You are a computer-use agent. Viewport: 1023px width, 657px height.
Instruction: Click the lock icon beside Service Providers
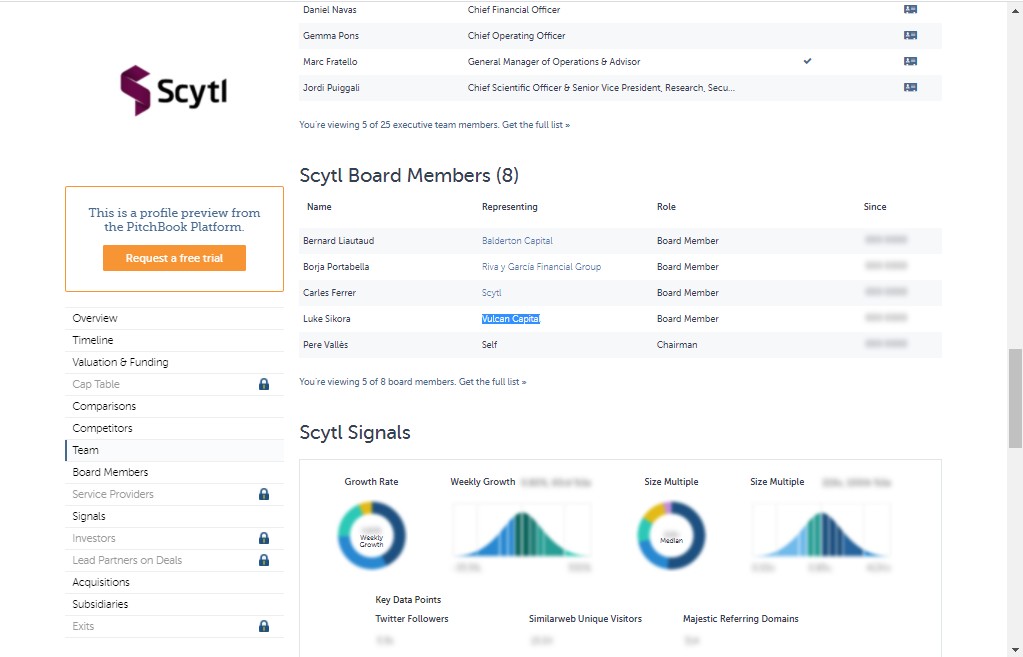[x=264, y=494]
